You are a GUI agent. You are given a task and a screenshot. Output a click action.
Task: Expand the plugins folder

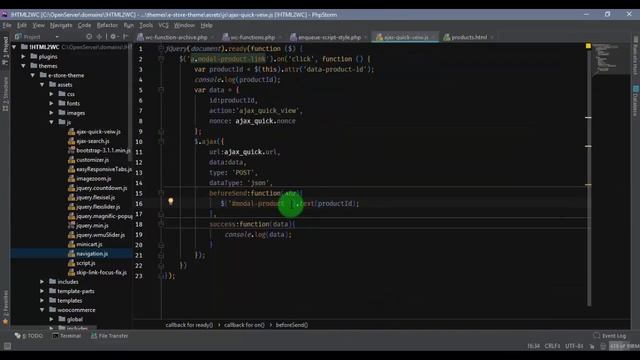pyautogui.click(x=24, y=57)
